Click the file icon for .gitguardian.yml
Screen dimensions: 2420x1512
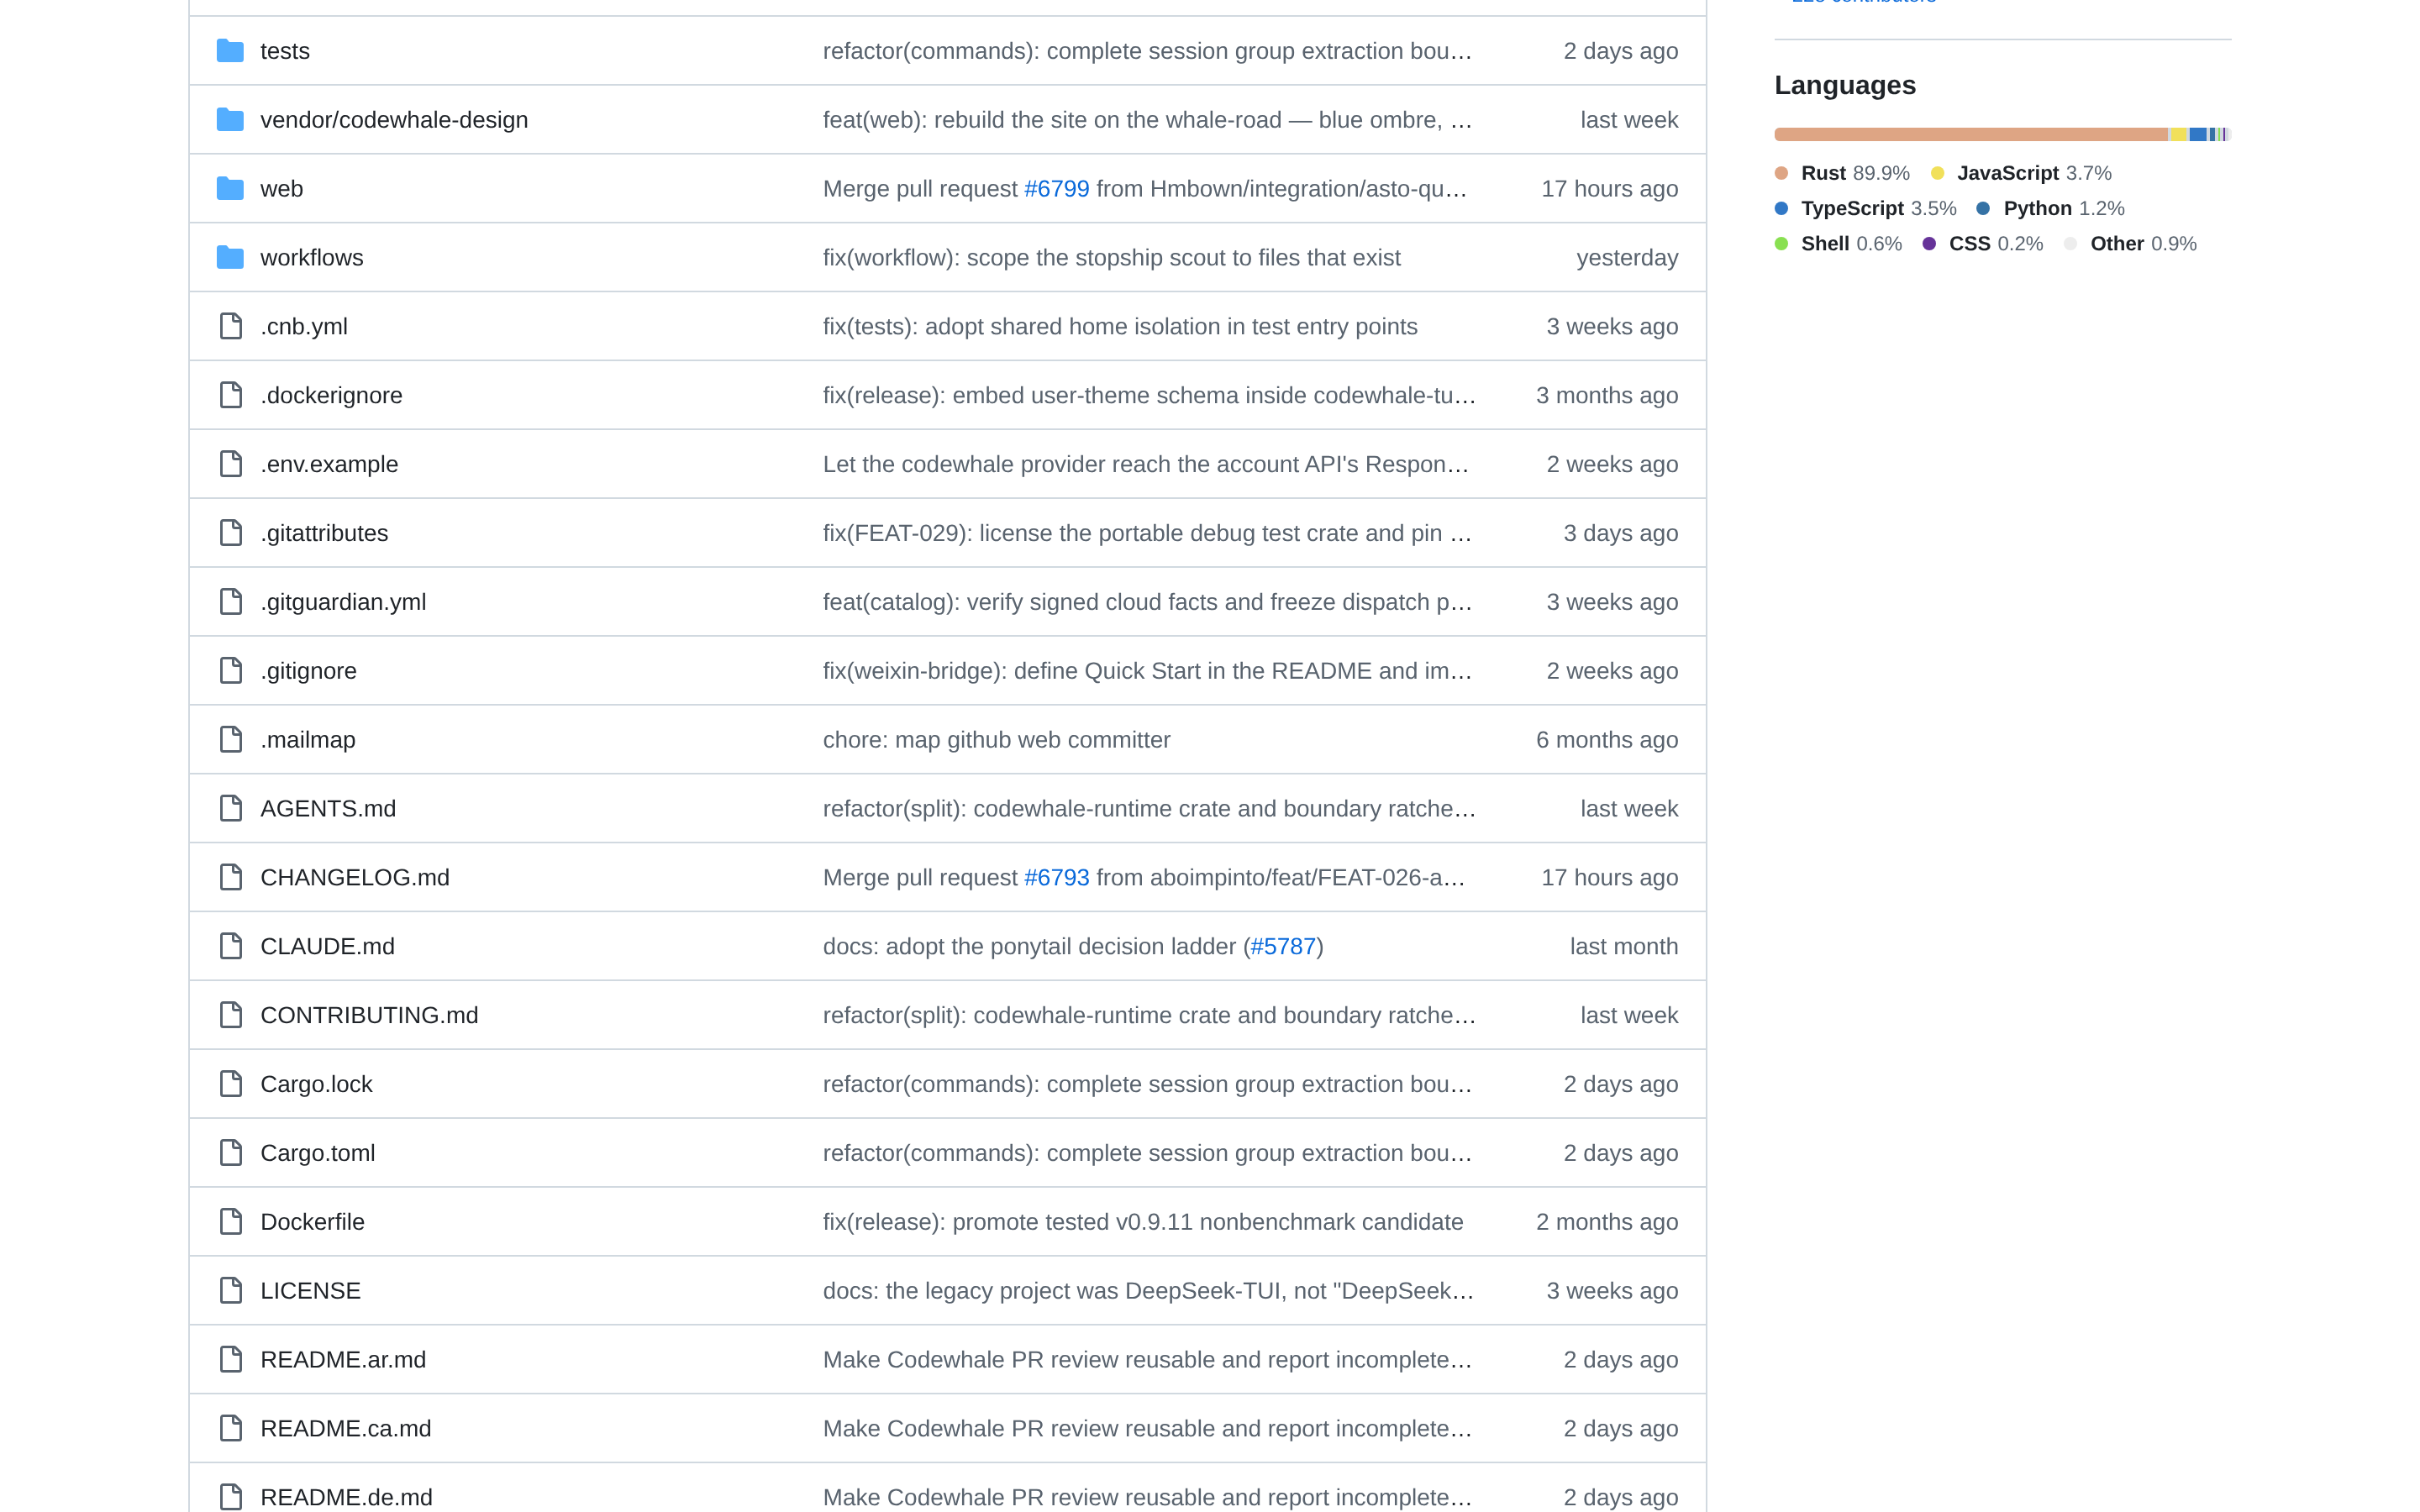pyautogui.click(x=231, y=602)
